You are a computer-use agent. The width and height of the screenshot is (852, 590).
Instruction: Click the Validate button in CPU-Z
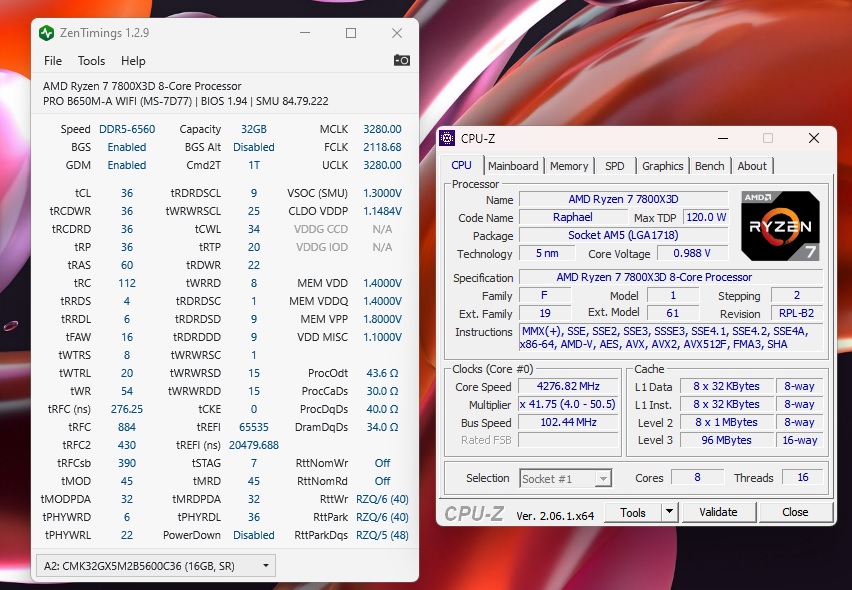pos(718,512)
